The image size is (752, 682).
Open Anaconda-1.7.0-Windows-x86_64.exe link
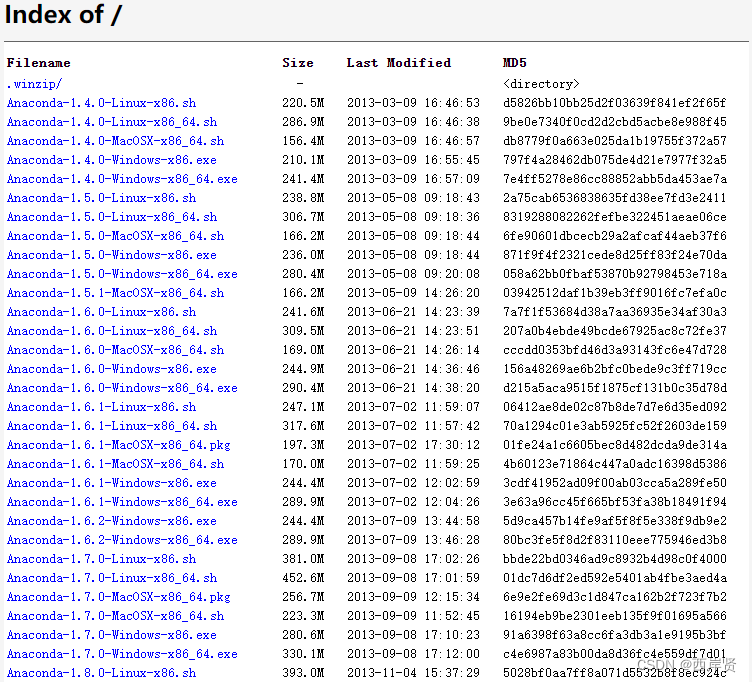pos(122,654)
